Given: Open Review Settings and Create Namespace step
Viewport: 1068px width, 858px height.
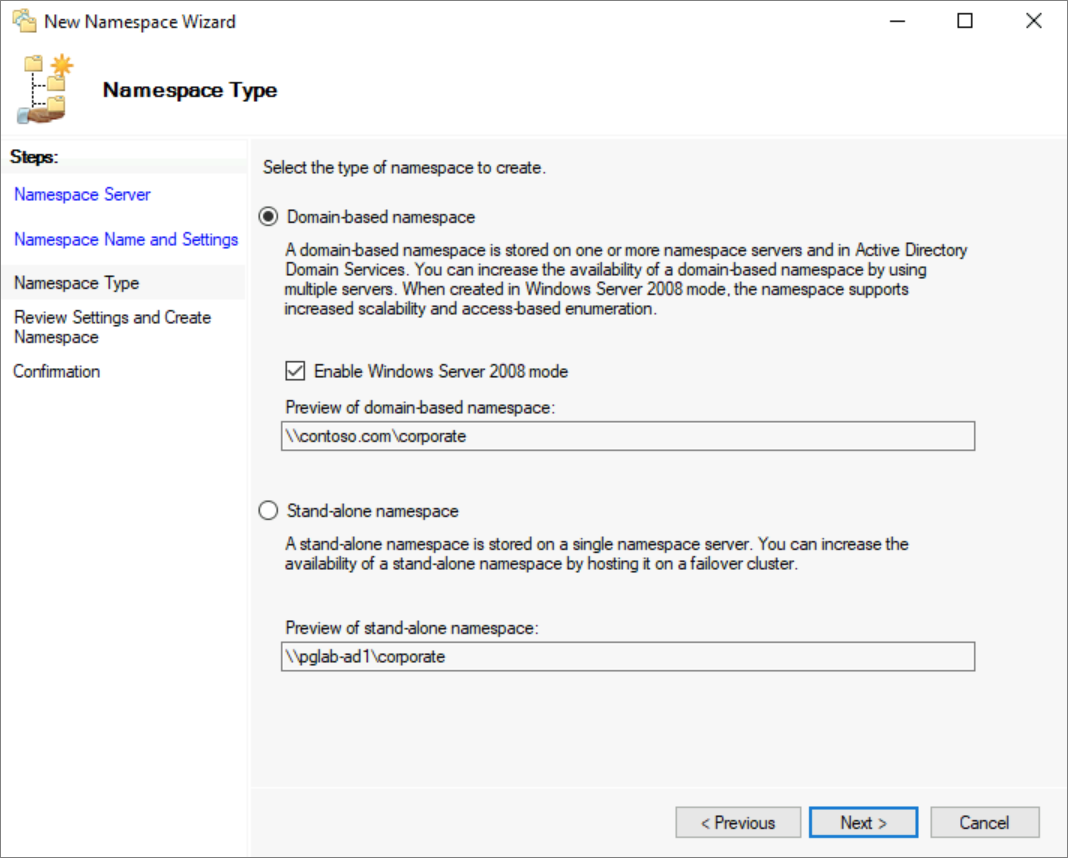Looking at the screenshot, I should pos(112,327).
